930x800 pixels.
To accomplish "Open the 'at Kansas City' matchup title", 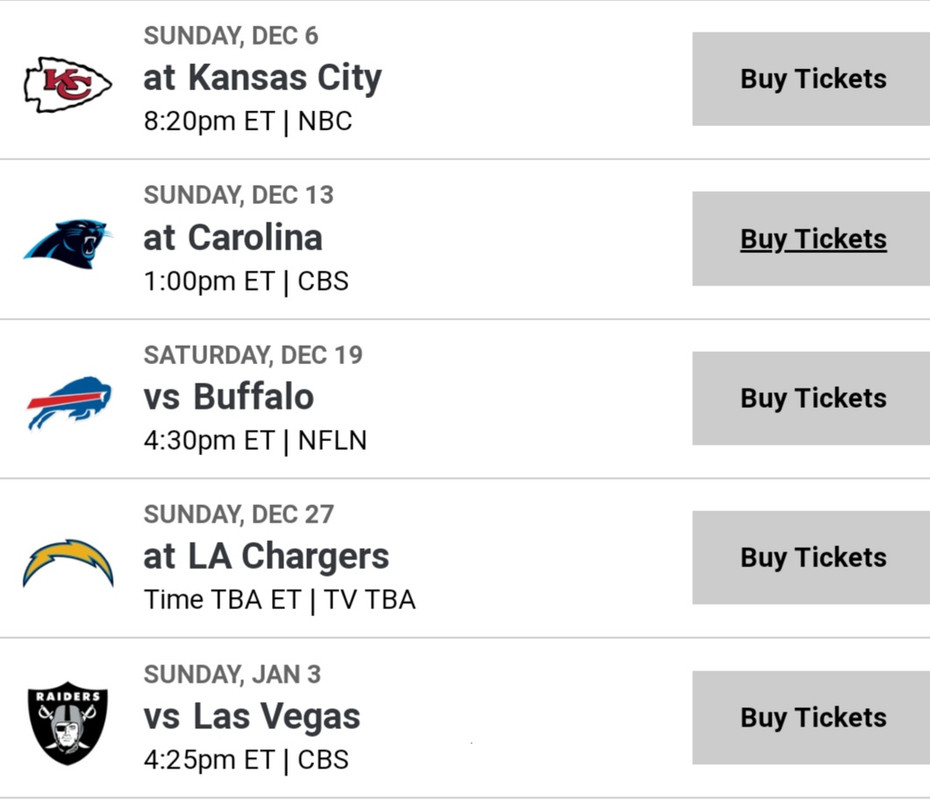I will click(263, 78).
